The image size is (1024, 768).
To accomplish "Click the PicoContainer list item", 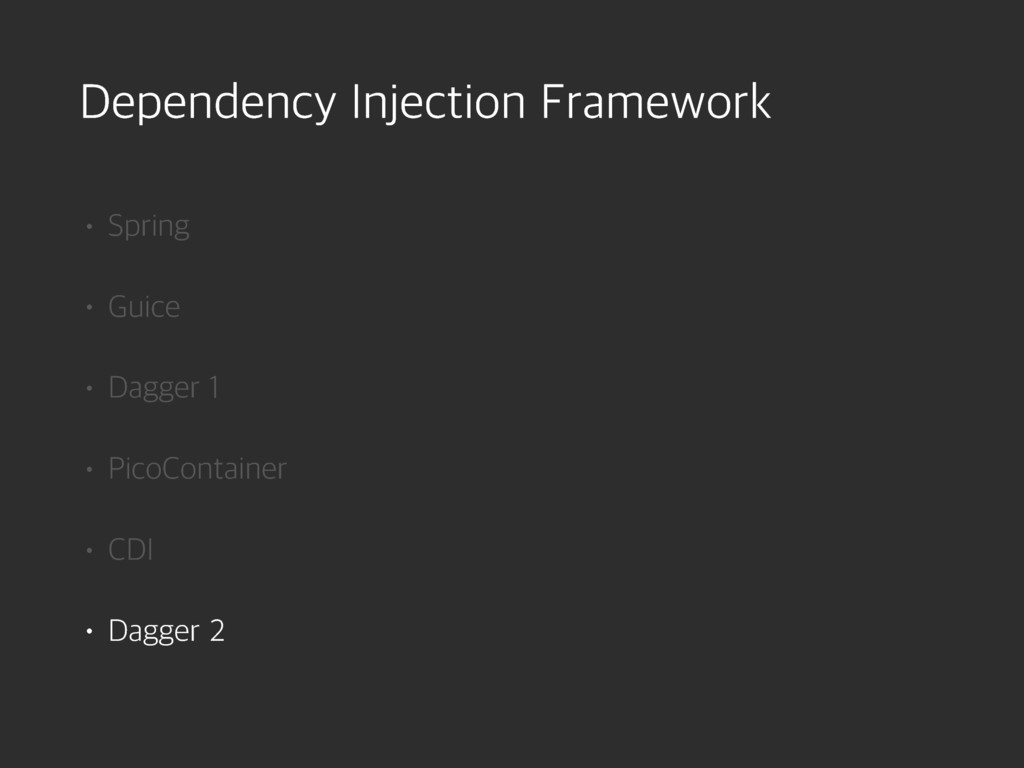I will point(197,468).
